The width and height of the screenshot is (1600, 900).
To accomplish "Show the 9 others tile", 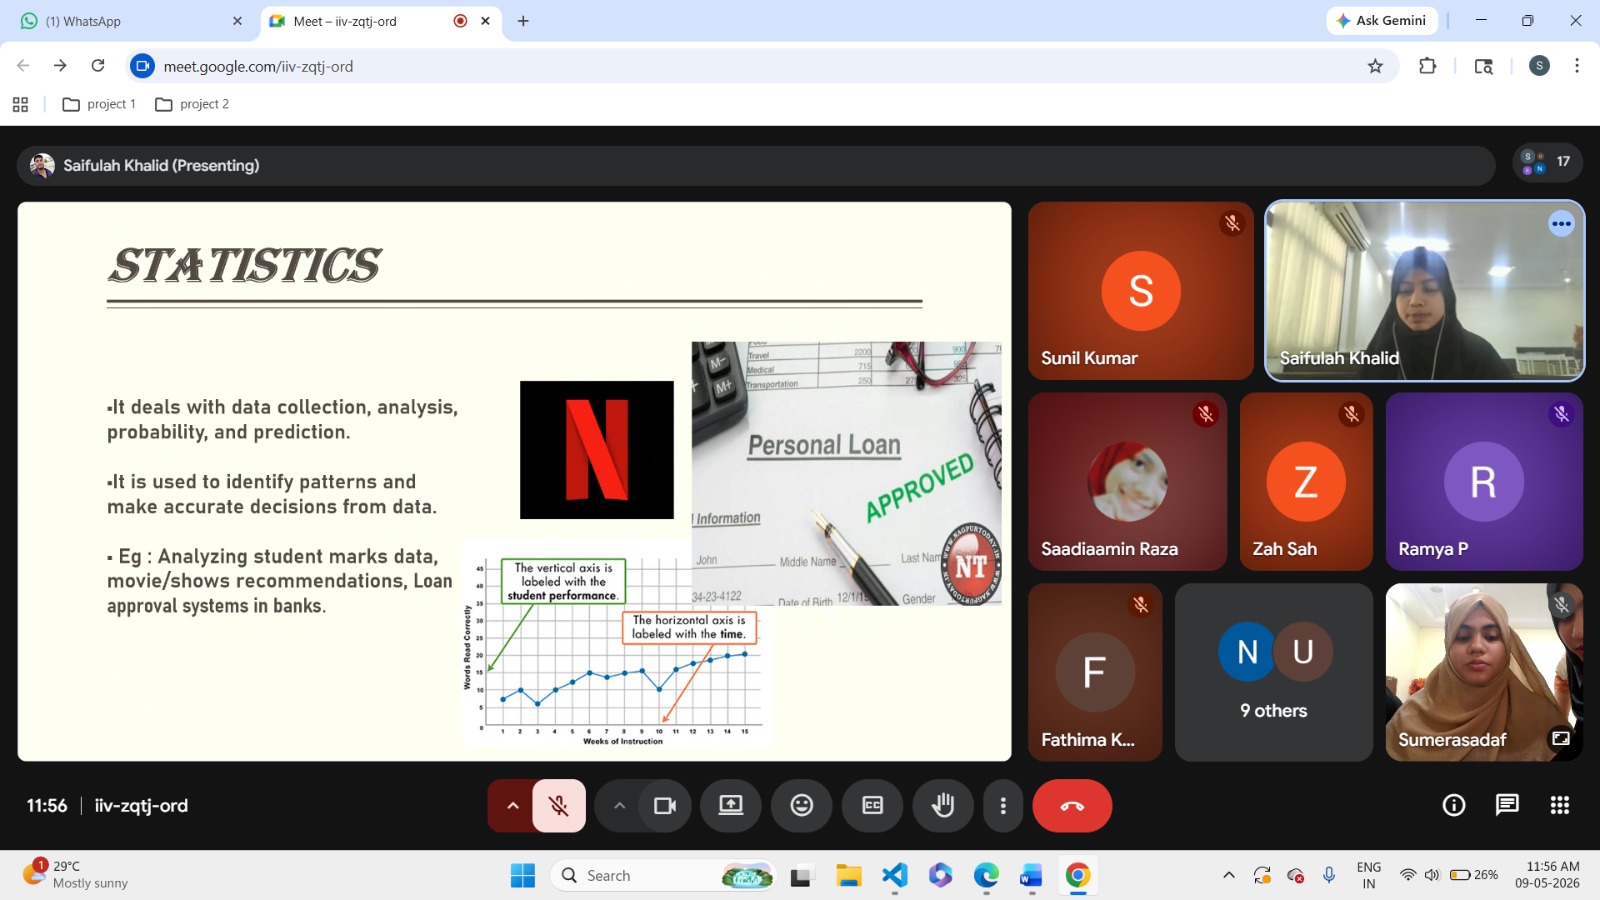I will [x=1273, y=673].
